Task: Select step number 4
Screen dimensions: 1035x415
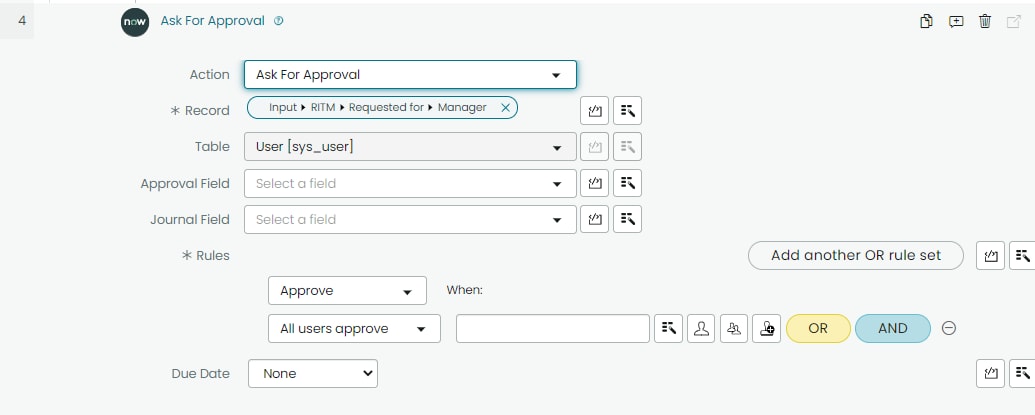Action: pyautogui.click(x=22, y=20)
